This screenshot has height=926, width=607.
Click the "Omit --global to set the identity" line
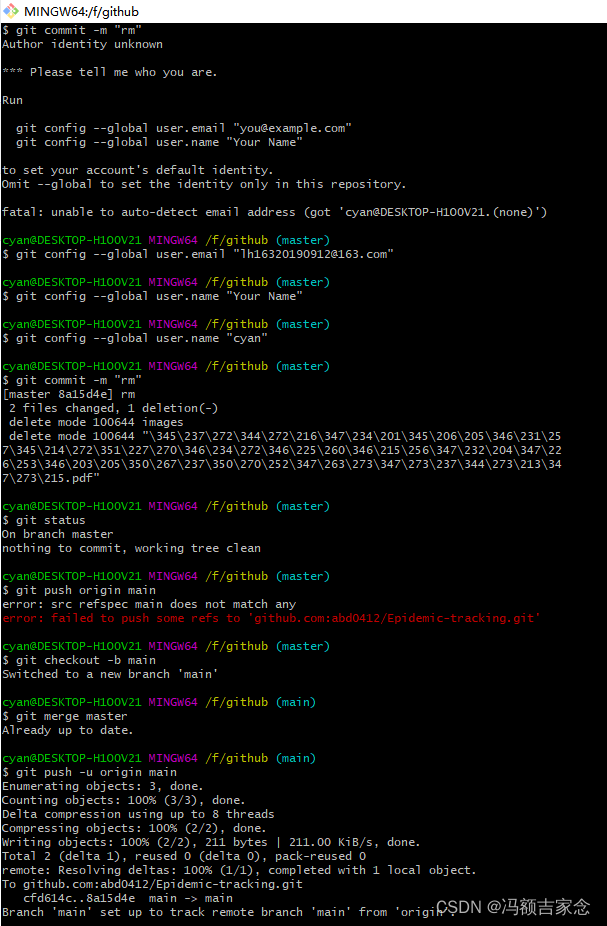204,184
